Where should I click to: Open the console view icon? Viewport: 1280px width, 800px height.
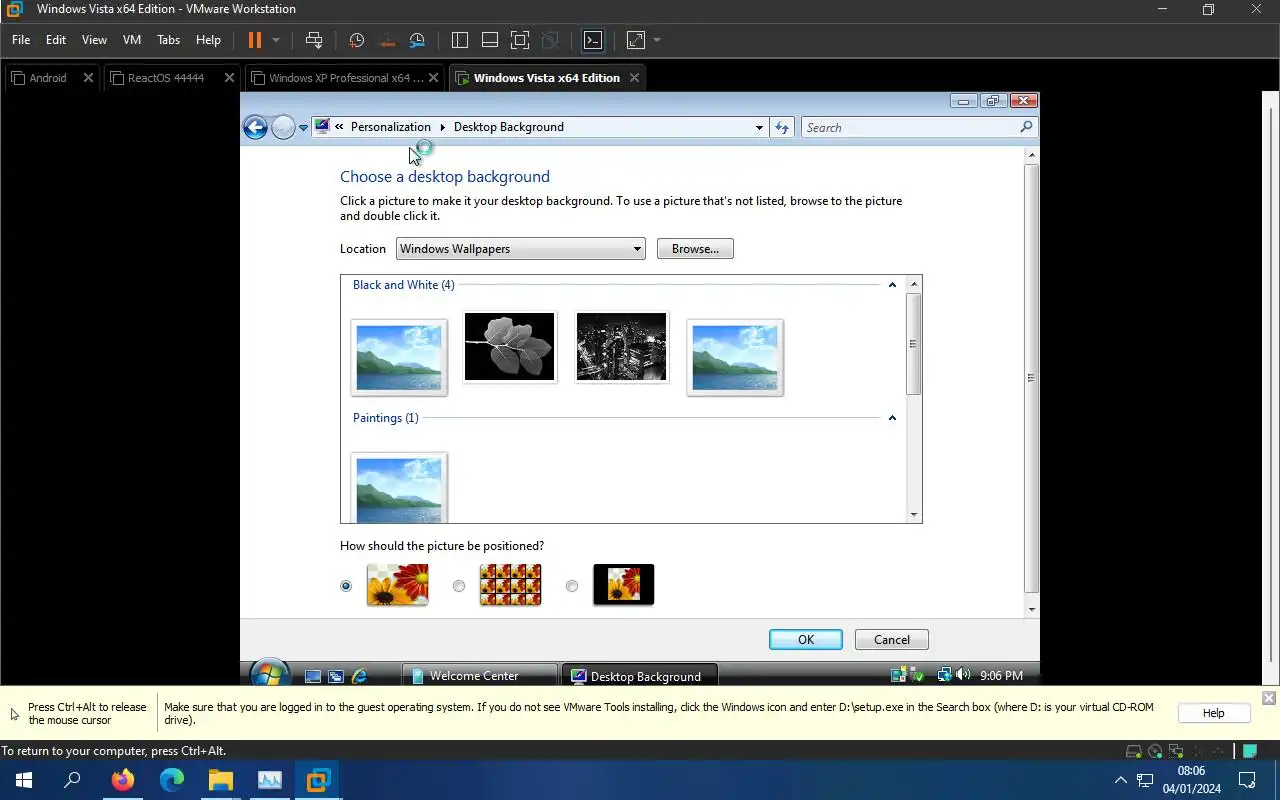593,40
